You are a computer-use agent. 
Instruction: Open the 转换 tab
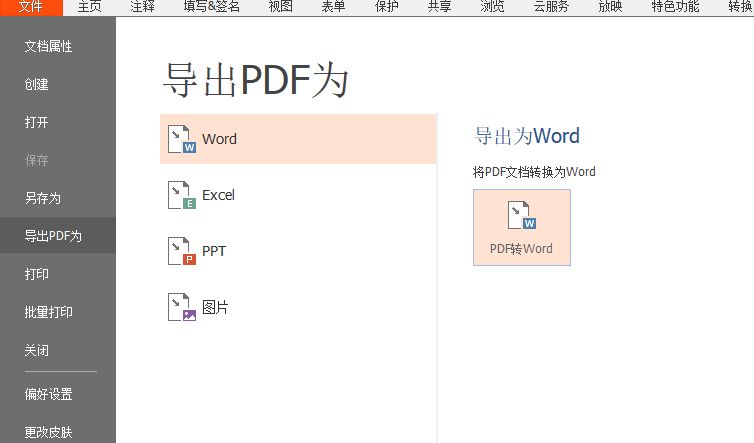click(x=741, y=7)
